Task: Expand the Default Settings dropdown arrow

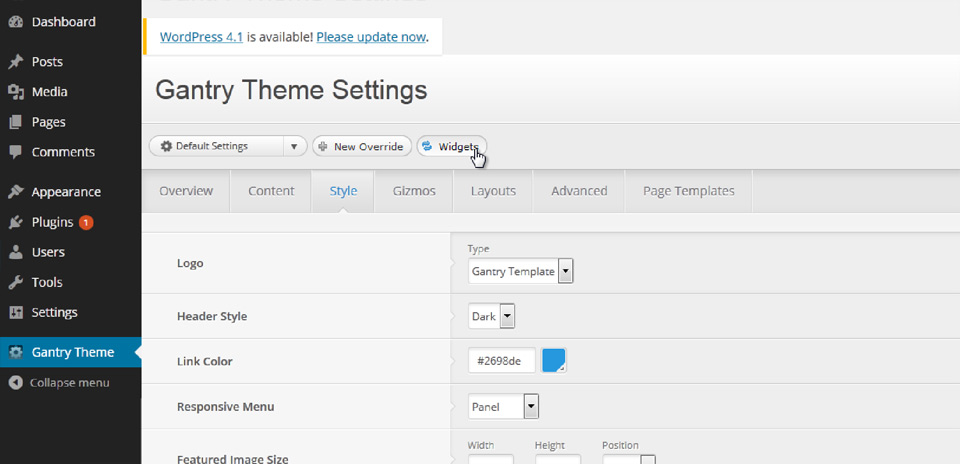Action: coord(294,146)
